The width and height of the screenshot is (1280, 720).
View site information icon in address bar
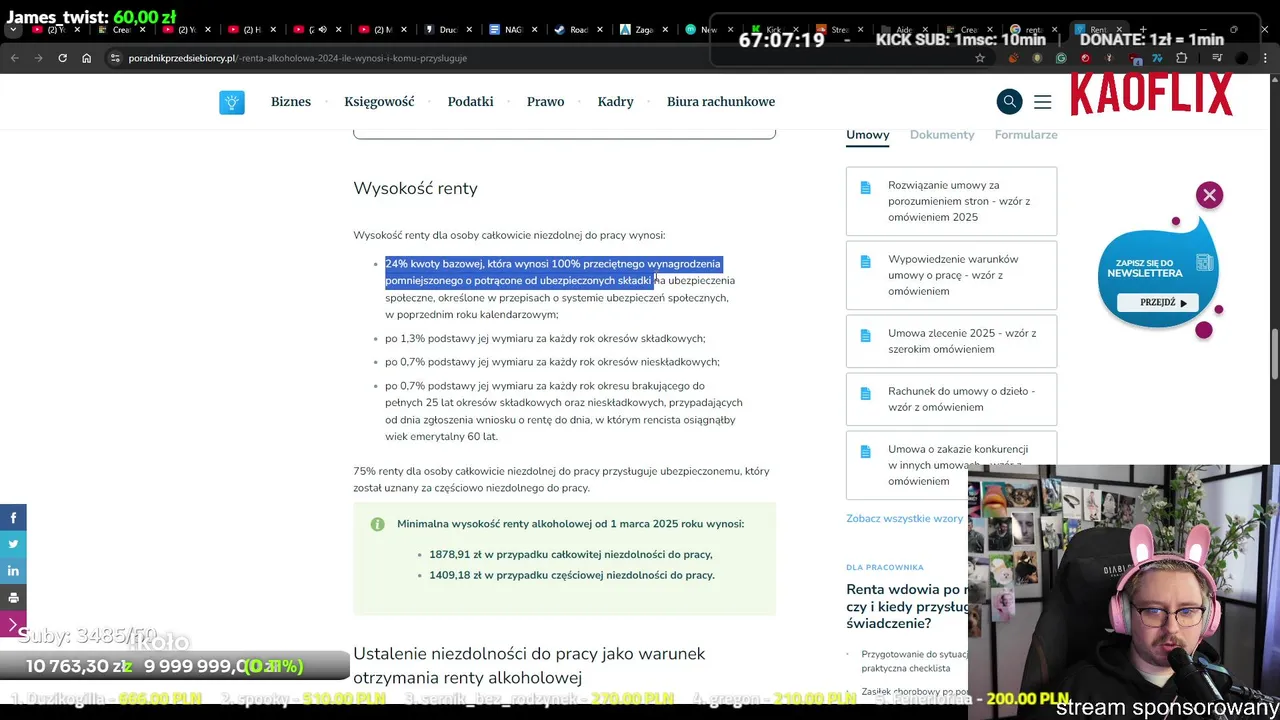116,58
